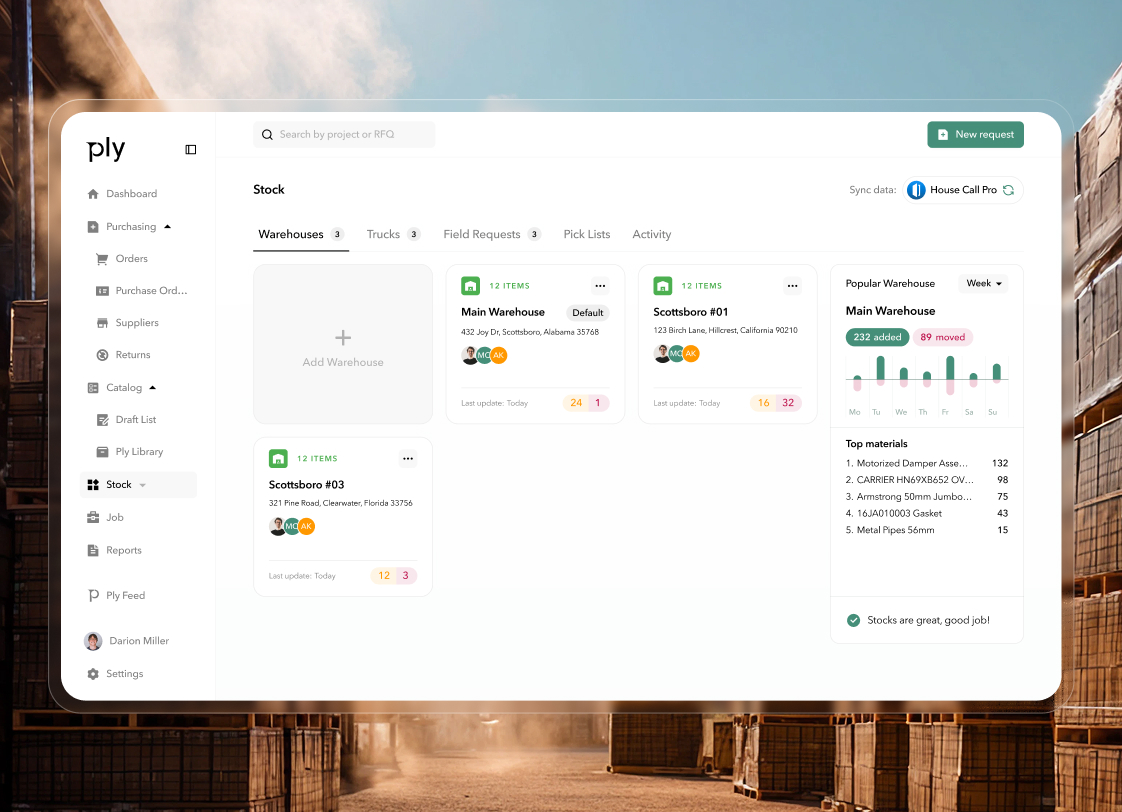
Task: Click CARRIER HN69XB652 material row
Action: (x=927, y=480)
